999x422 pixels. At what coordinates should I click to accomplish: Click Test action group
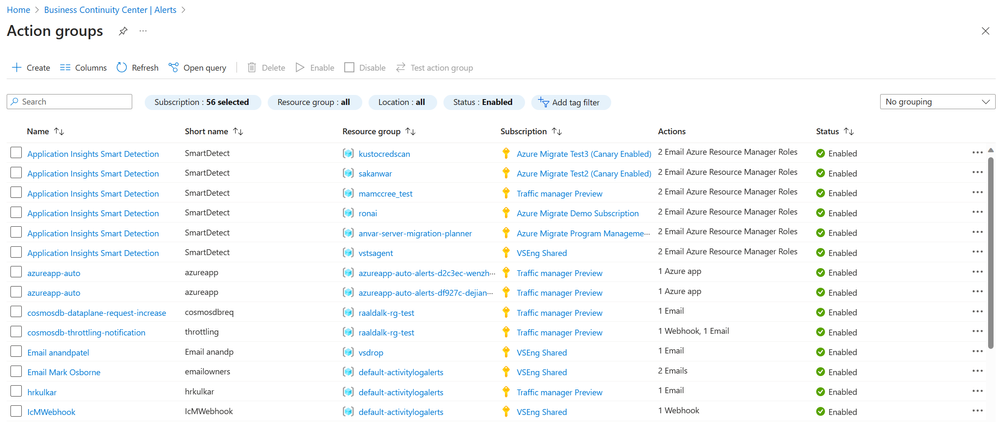point(434,68)
